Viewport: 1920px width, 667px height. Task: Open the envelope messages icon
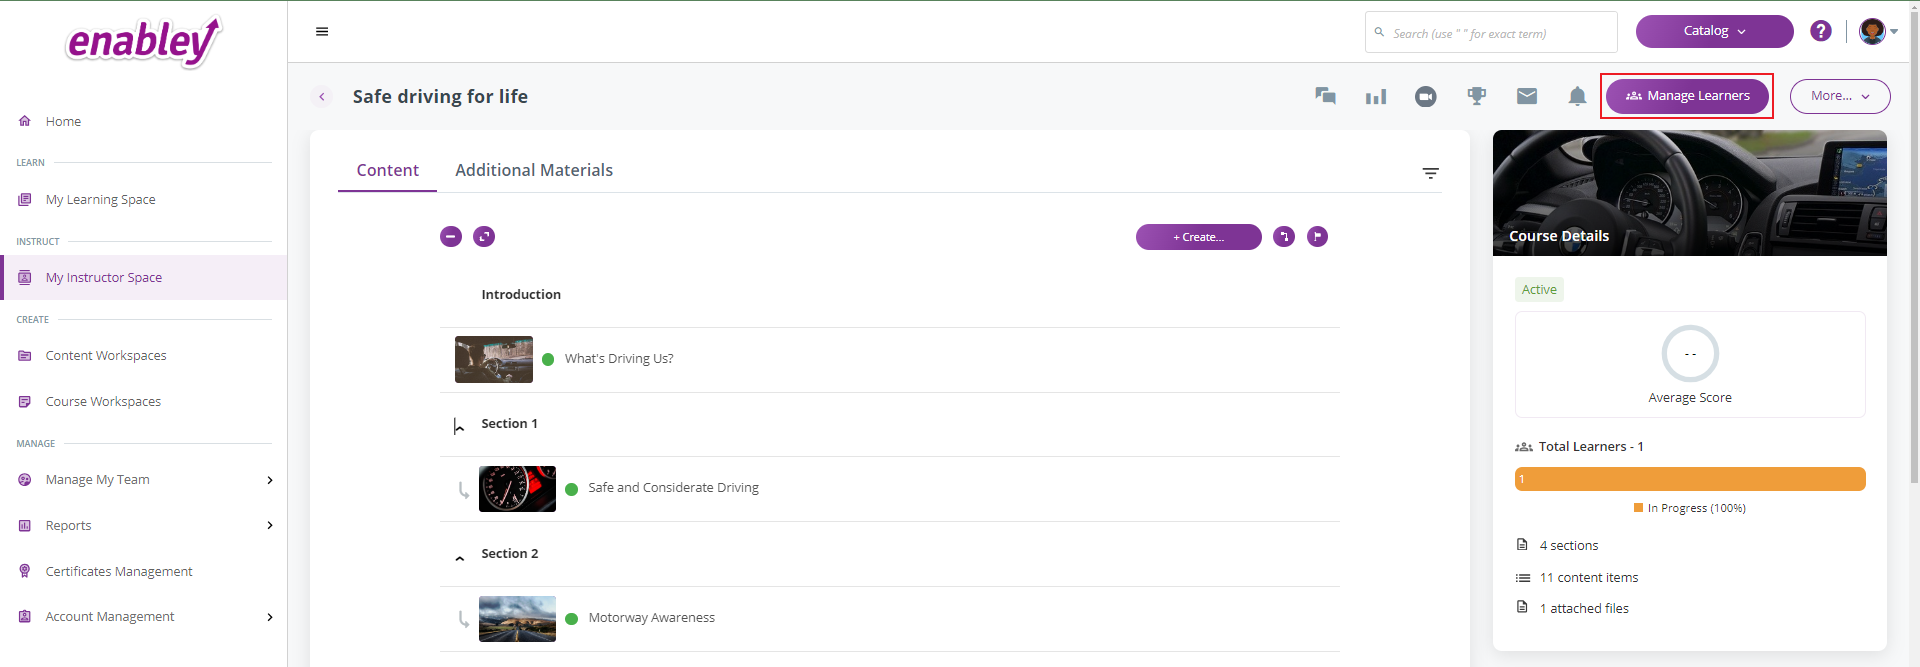point(1527,96)
